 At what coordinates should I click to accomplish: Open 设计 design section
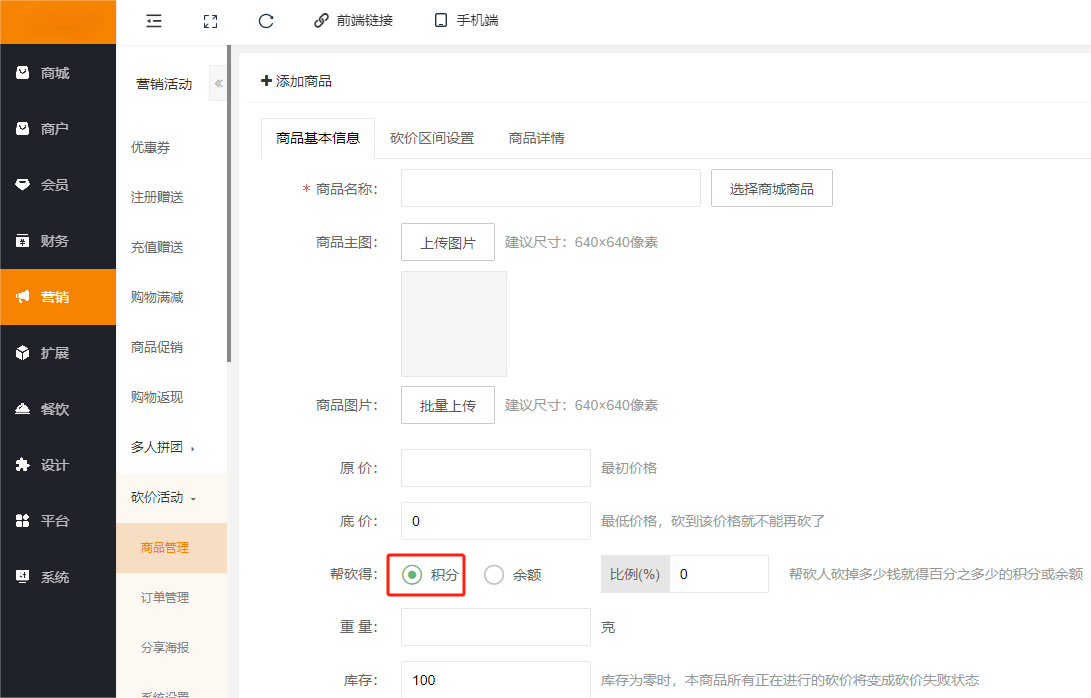[x=57, y=465]
